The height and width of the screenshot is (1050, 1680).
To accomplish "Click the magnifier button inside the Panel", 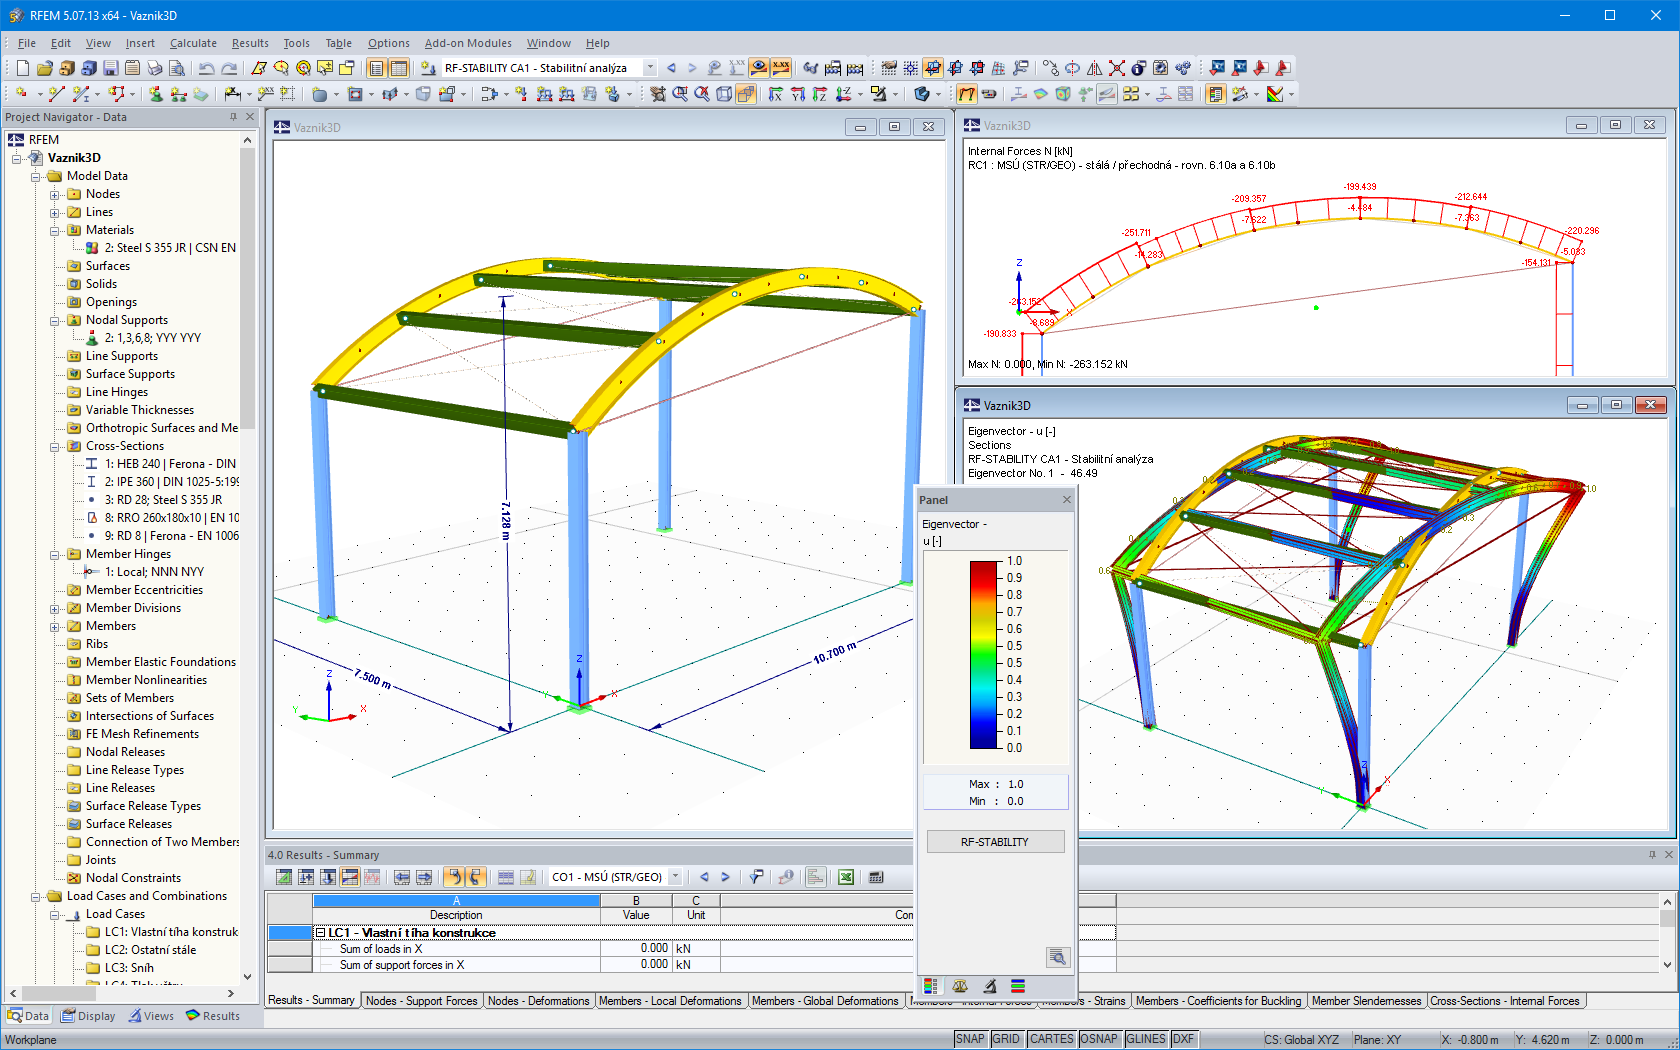I will [1057, 957].
